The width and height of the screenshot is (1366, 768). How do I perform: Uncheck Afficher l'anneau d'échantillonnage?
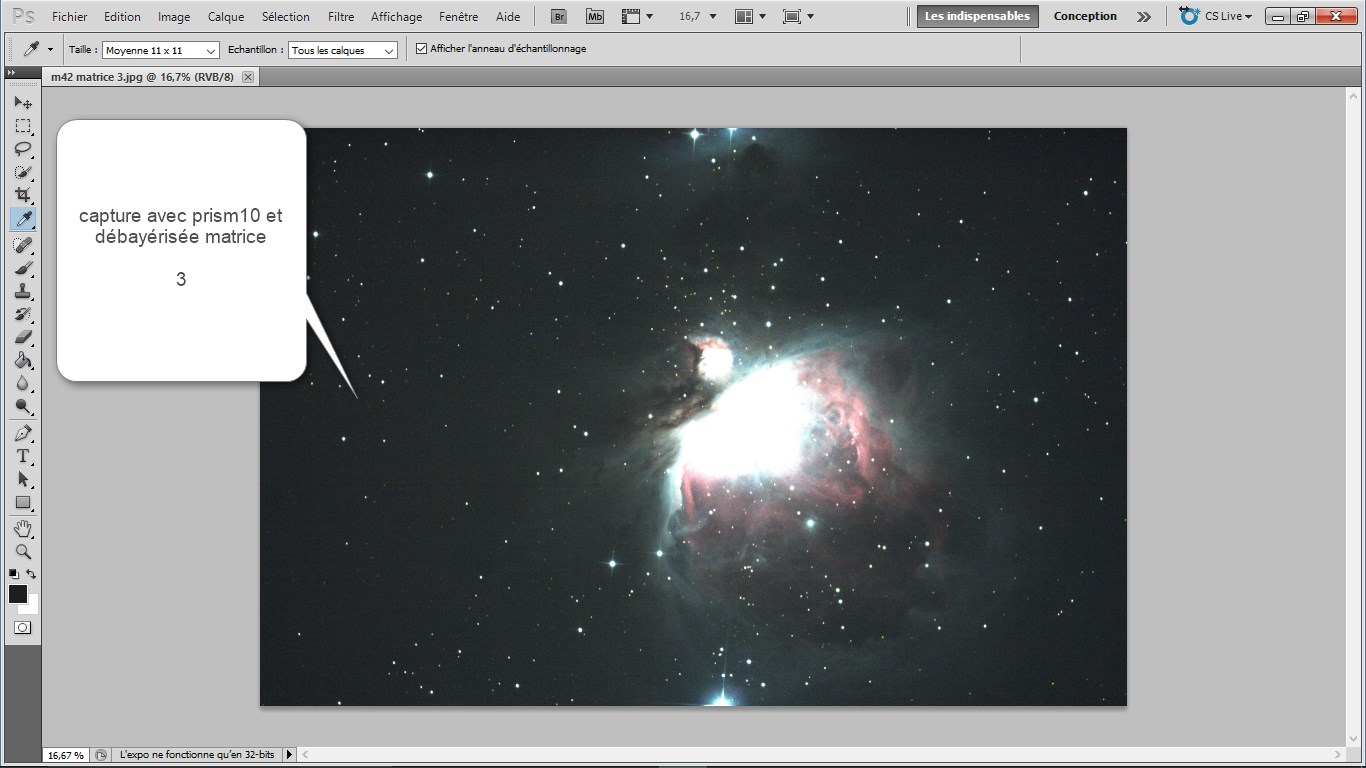coord(421,49)
